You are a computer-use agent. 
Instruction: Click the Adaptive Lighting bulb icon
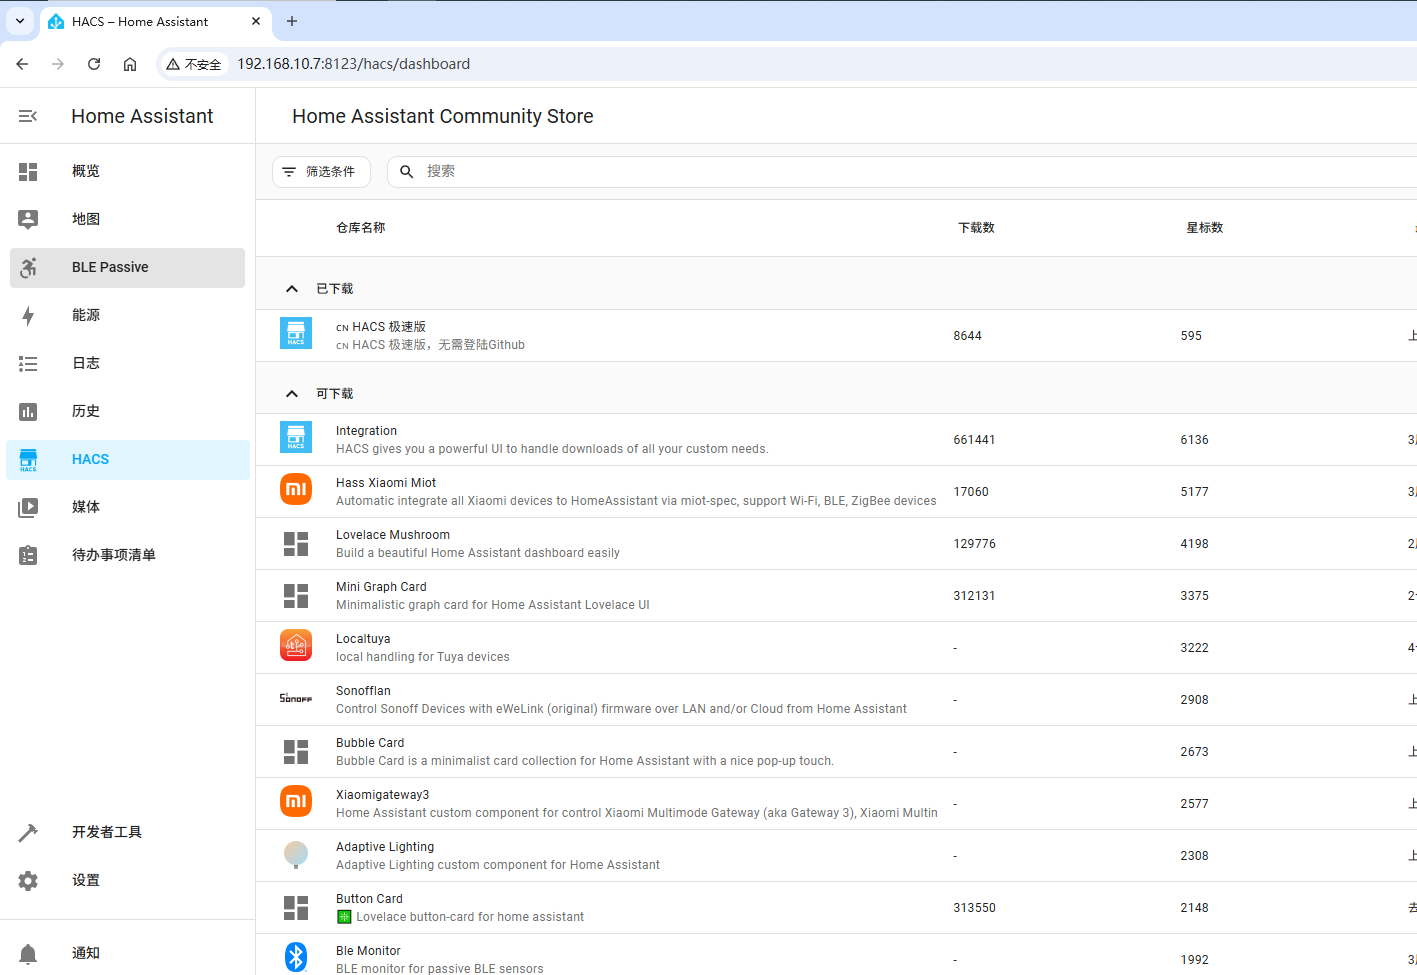point(296,854)
